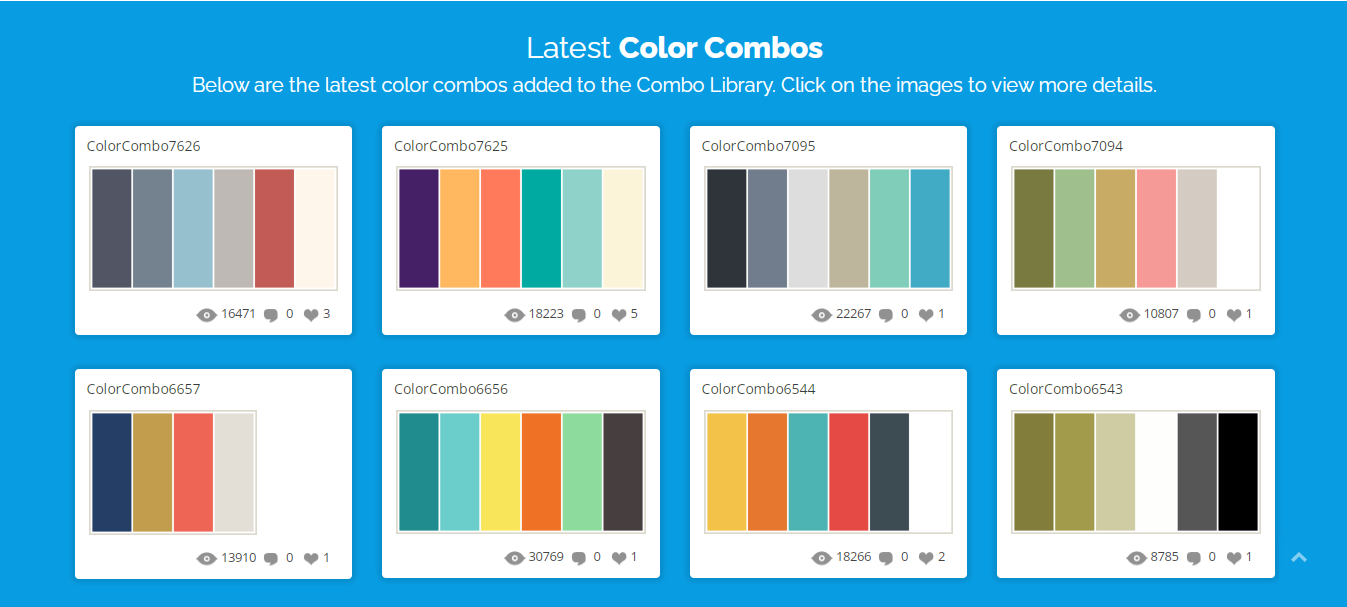Select the black swatch in ColorCombo6543
Image resolution: width=1347 pixels, height=607 pixels.
point(1238,472)
